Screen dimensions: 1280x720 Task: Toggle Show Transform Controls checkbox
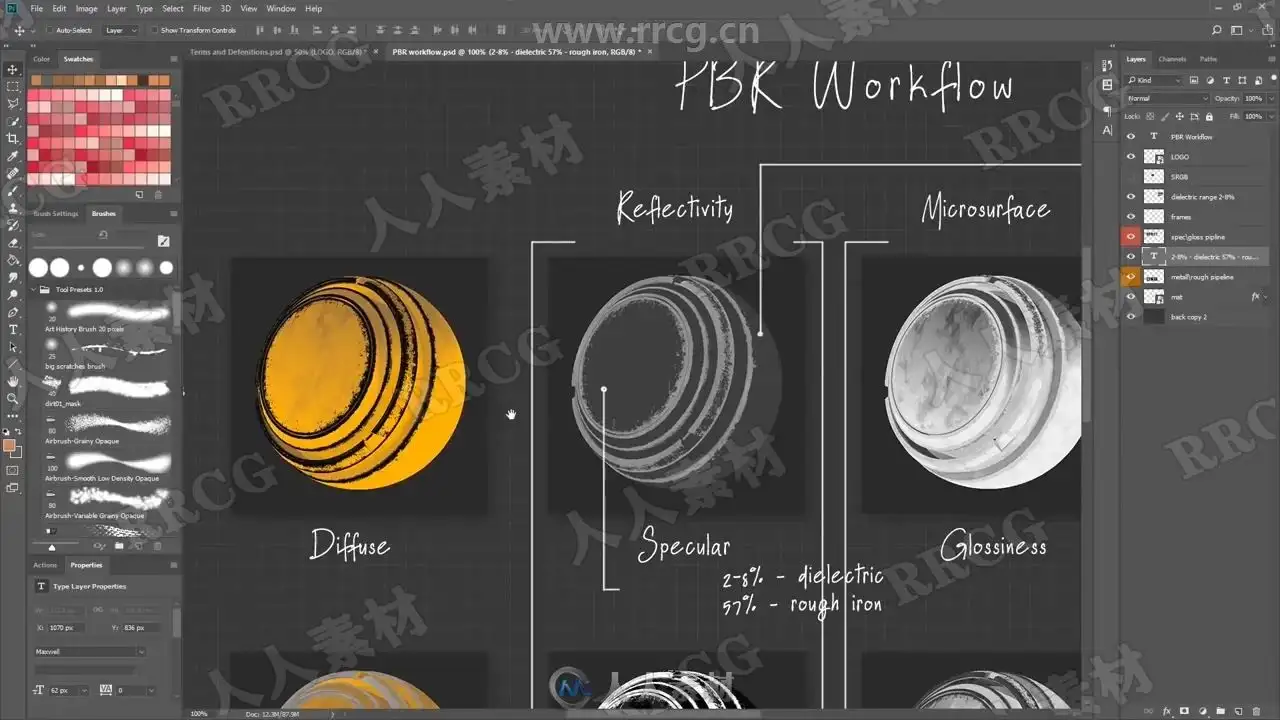pos(154,31)
